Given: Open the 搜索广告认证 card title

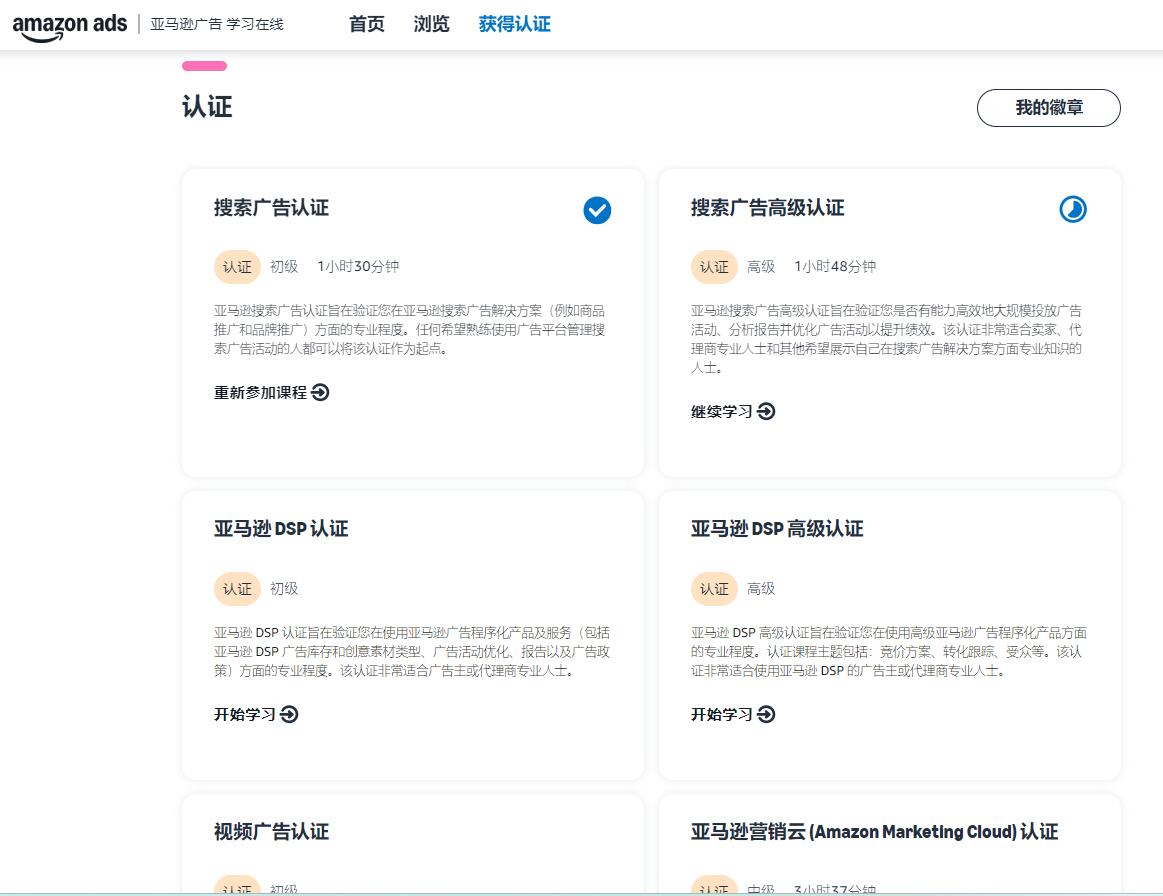Looking at the screenshot, I should coord(271,208).
